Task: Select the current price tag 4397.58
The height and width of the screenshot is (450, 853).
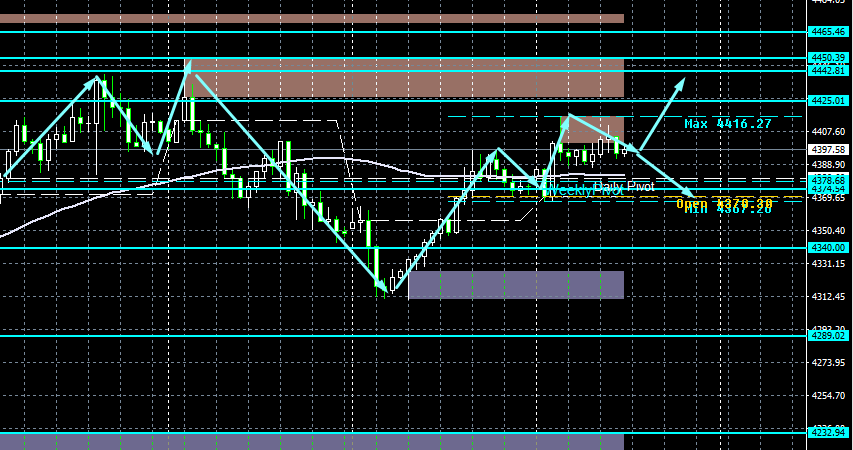Action: [x=830, y=149]
